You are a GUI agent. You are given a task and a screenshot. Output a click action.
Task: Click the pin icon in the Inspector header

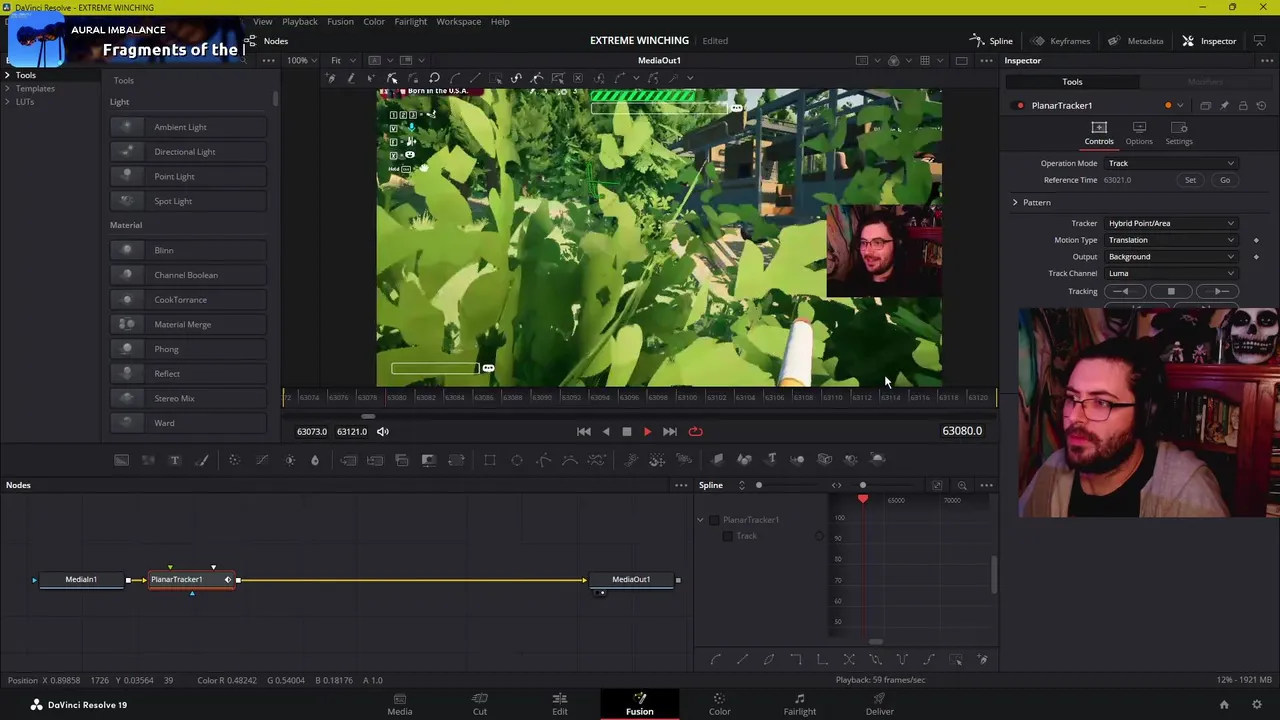1224,105
